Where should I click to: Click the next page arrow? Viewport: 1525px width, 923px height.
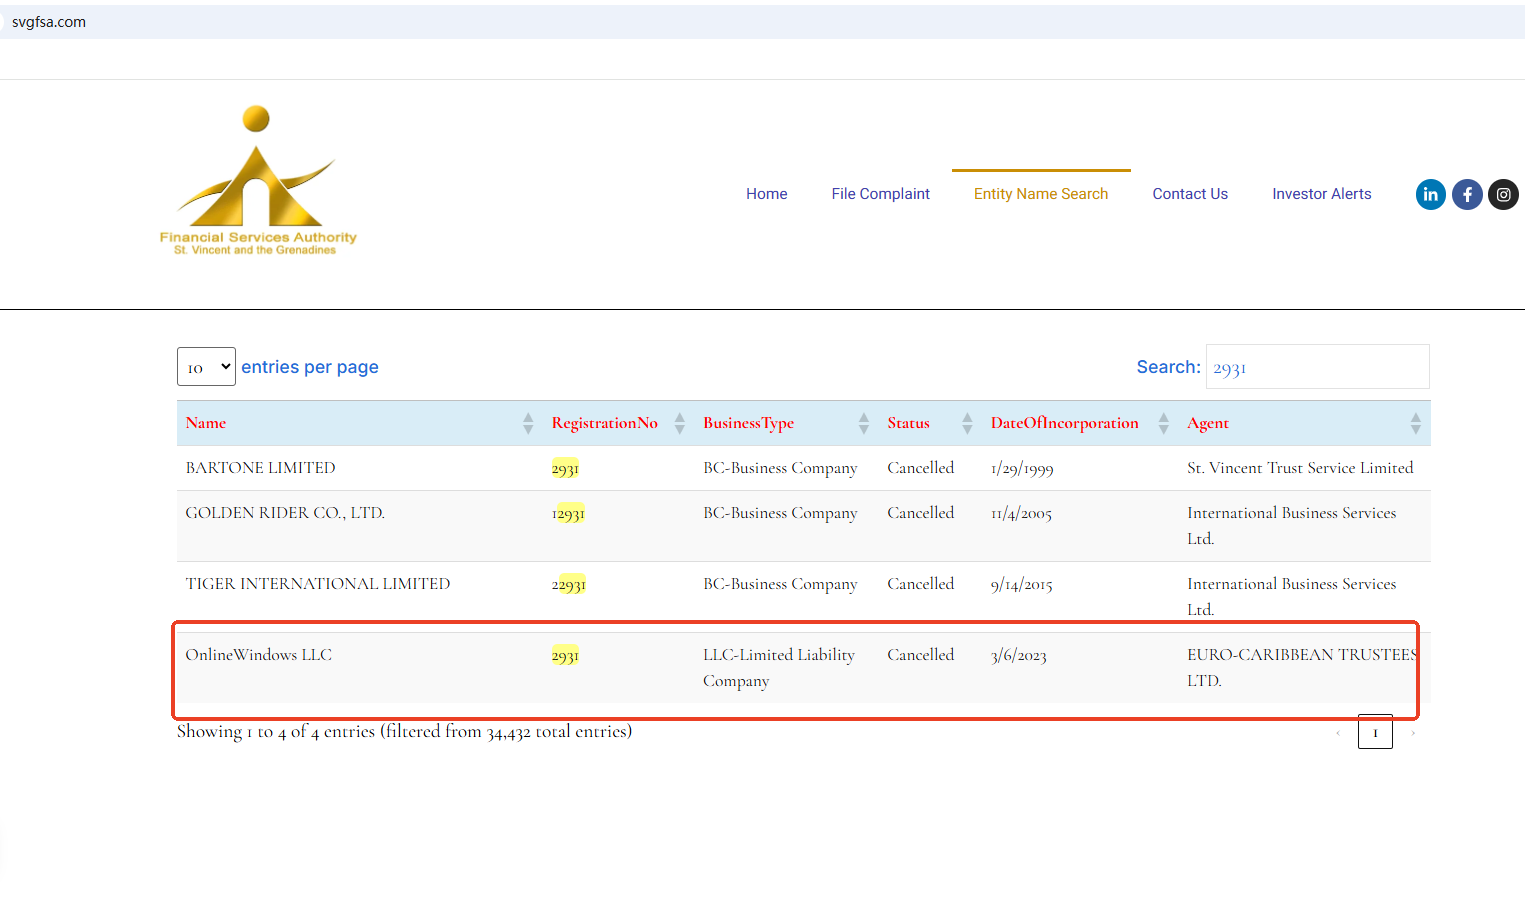tap(1412, 733)
